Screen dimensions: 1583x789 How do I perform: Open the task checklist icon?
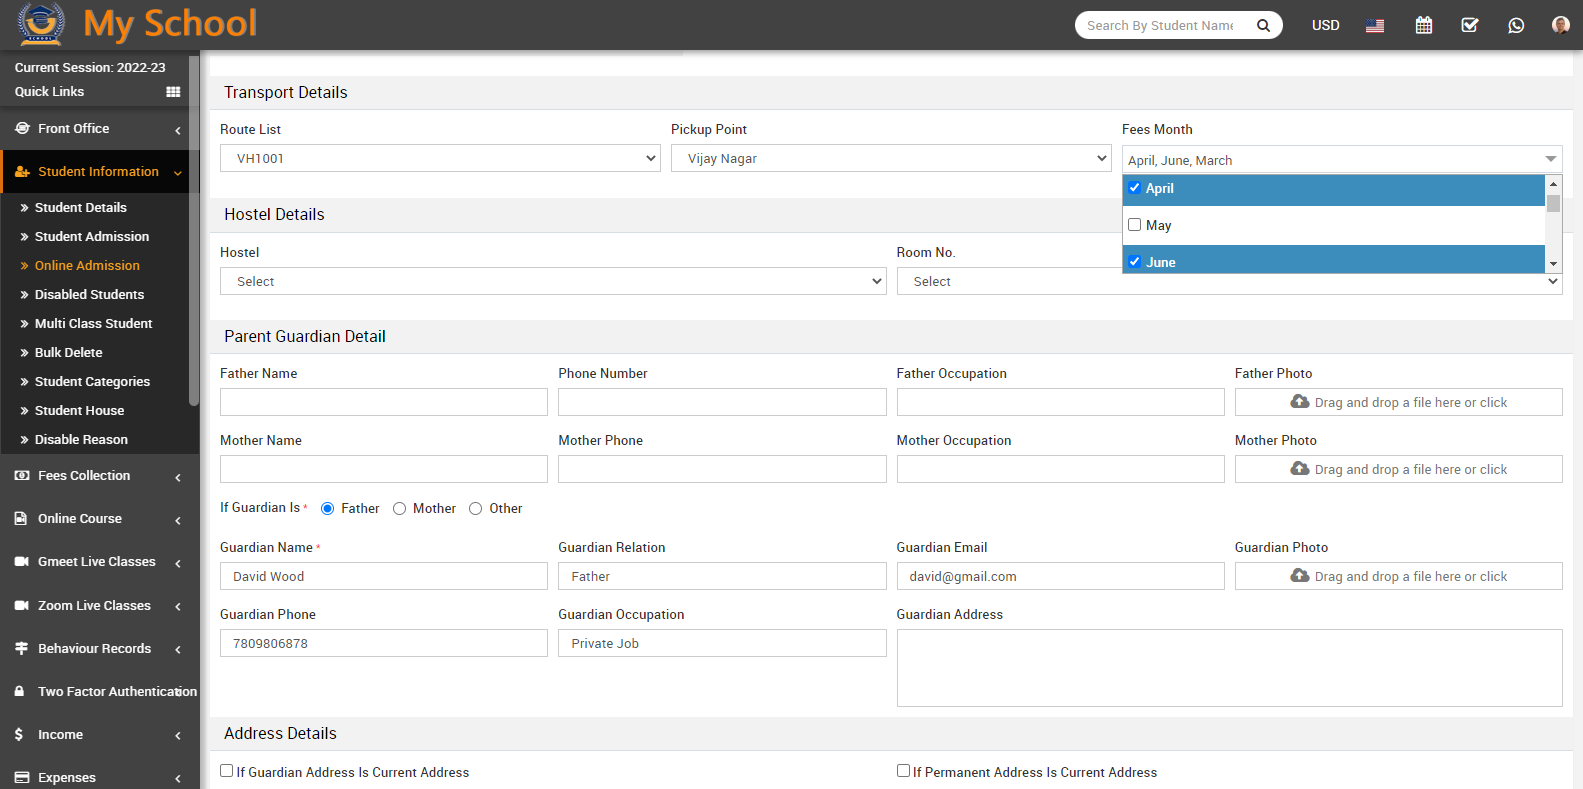coord(1470,26)
